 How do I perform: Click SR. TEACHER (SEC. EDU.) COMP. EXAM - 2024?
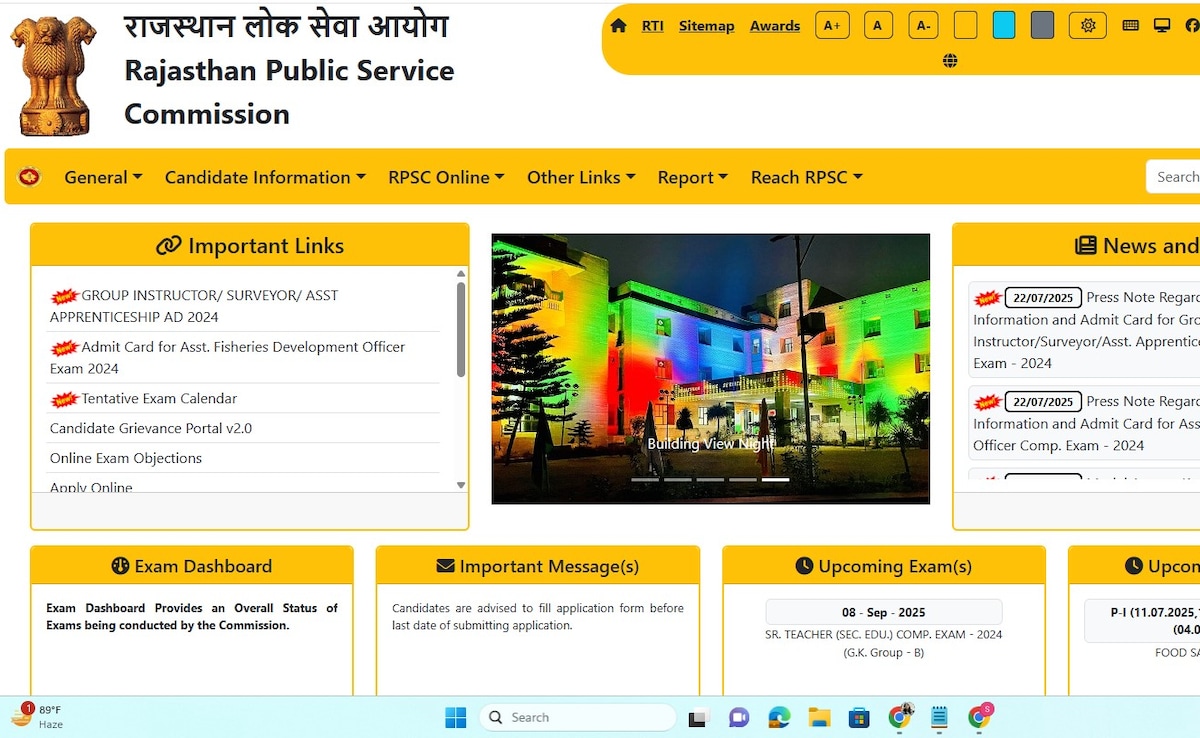(x=884, y=634)
